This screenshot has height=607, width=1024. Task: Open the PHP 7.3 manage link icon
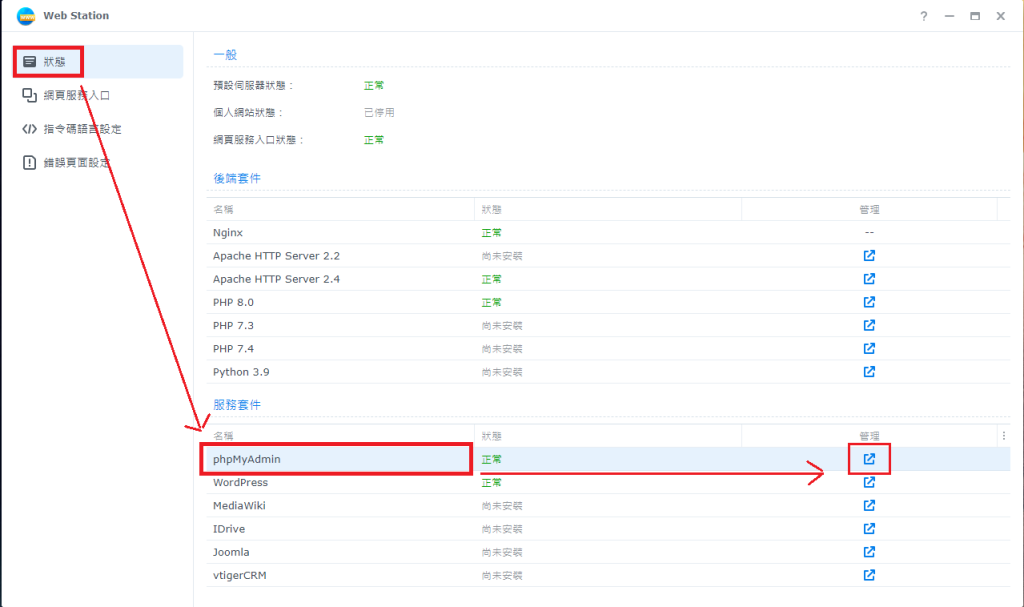pyautogui.click(x=869, y=325)
